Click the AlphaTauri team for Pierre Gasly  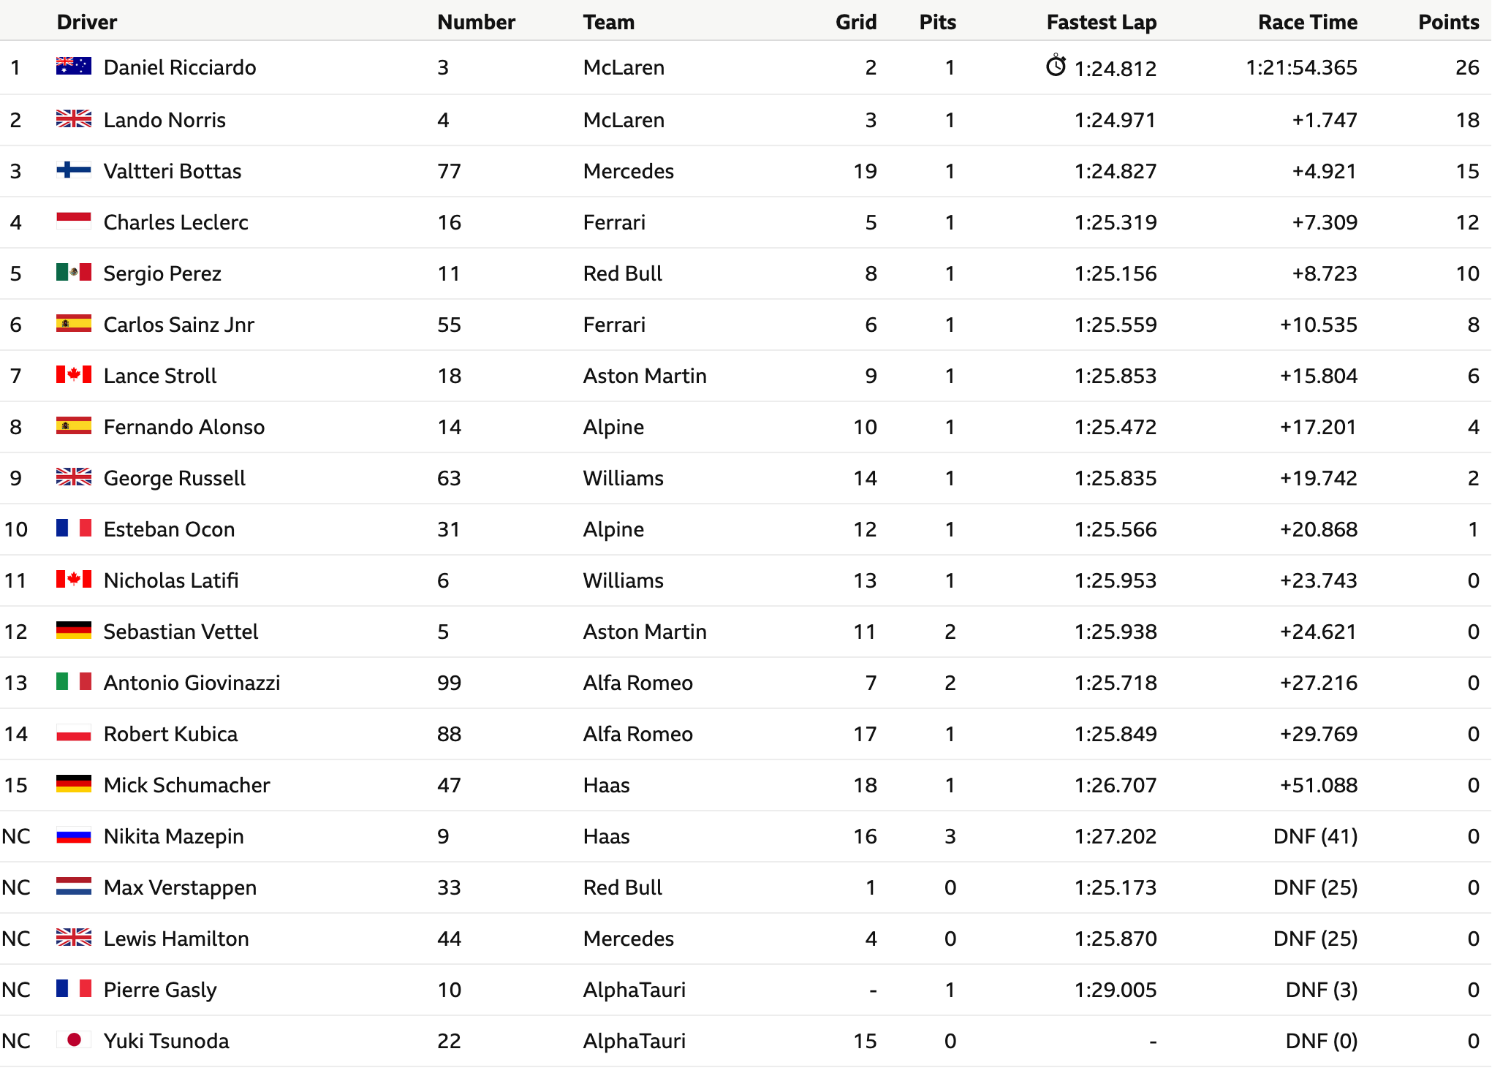pyautogui.click(x=634, y=990)
